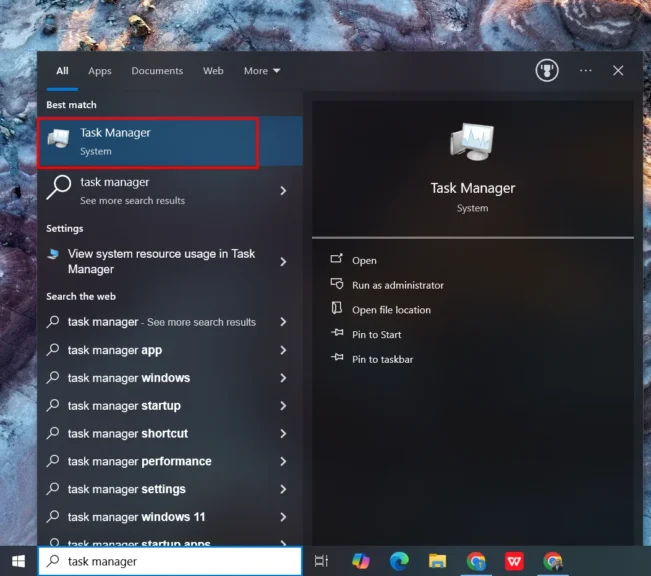Open File Explorer from the taskbar
This screenshot has height=576, width=651.
coord(438,561)
